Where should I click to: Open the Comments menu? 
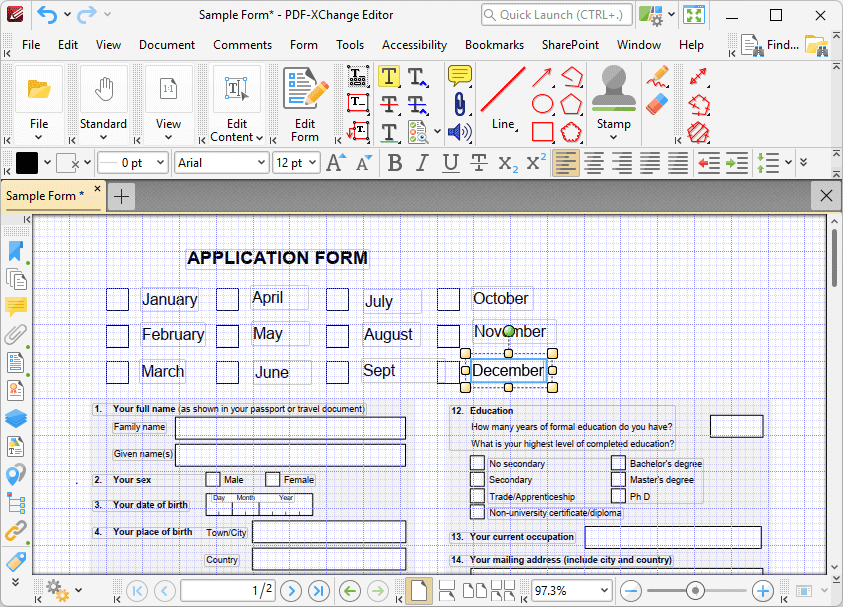pyautogui.click(x=242, y=45)
